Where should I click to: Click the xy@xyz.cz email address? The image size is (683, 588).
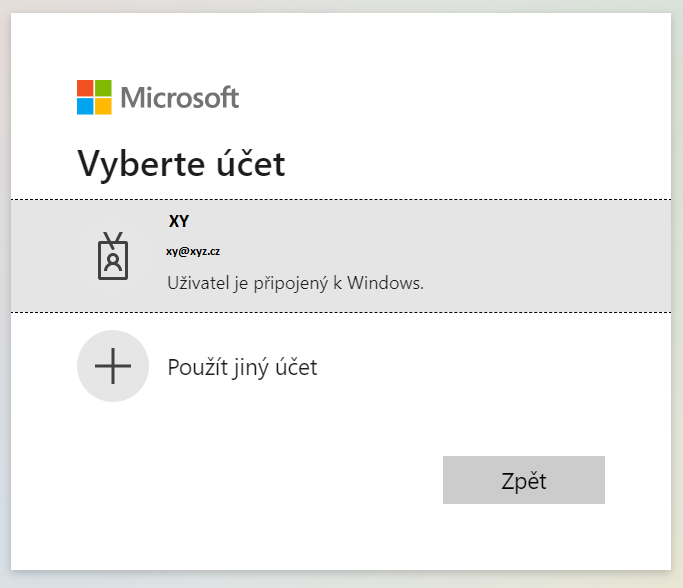(x=193, y=251)
